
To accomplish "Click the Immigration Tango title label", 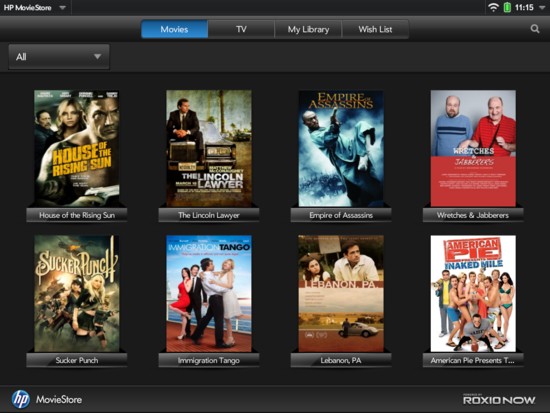I will coord(209,360).
